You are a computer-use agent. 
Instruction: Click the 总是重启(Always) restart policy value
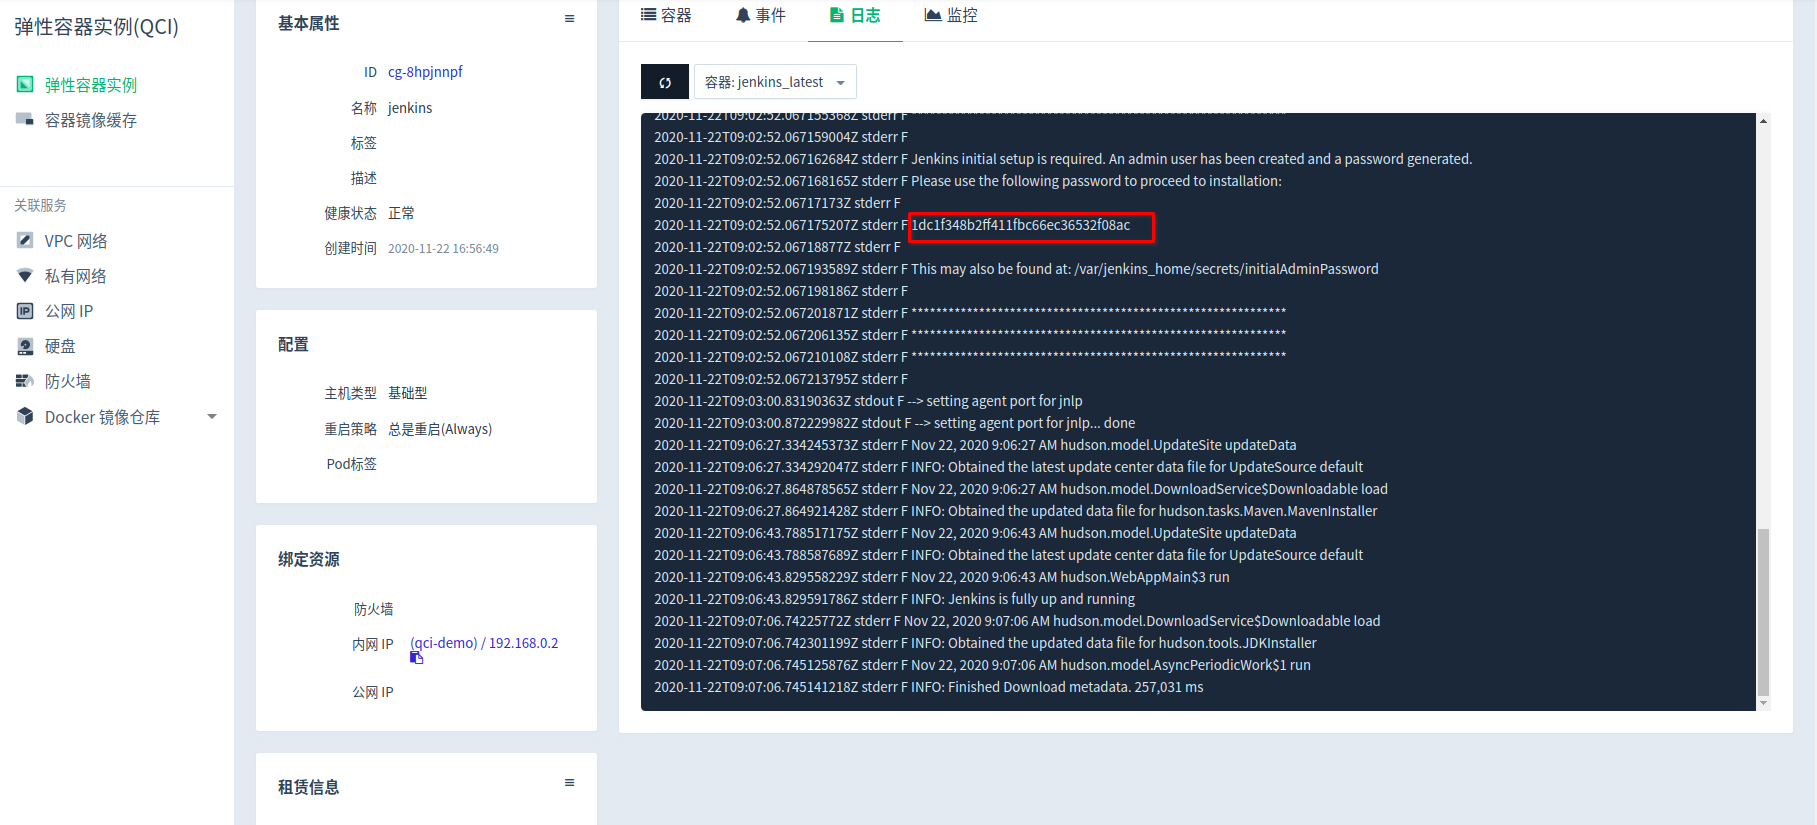(x=440, y=429)
